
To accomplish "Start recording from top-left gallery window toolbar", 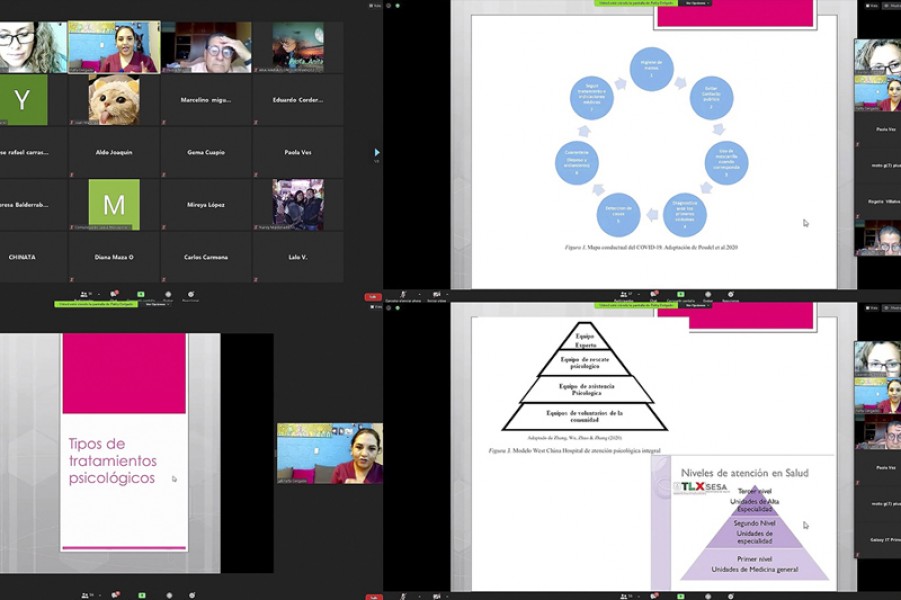I will tap(168, 295).
